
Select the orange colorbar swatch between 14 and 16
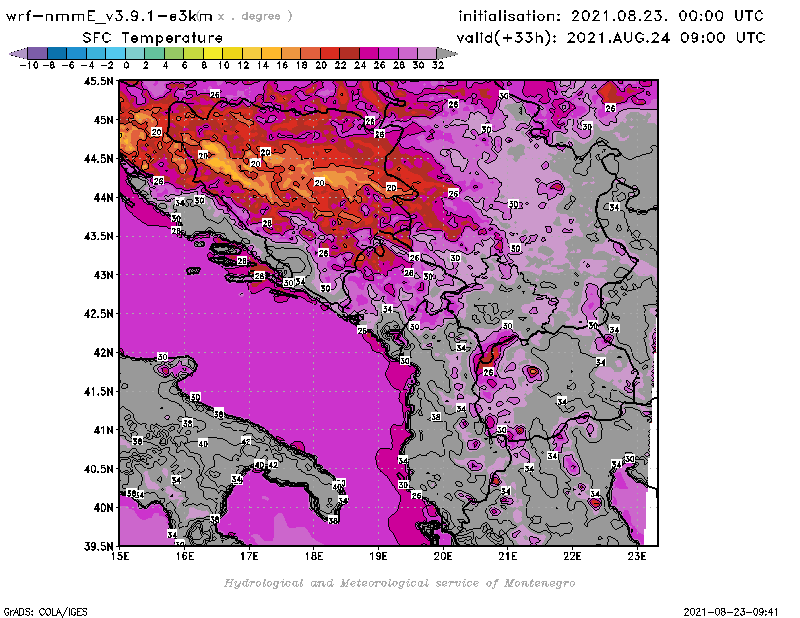point(271,53)
